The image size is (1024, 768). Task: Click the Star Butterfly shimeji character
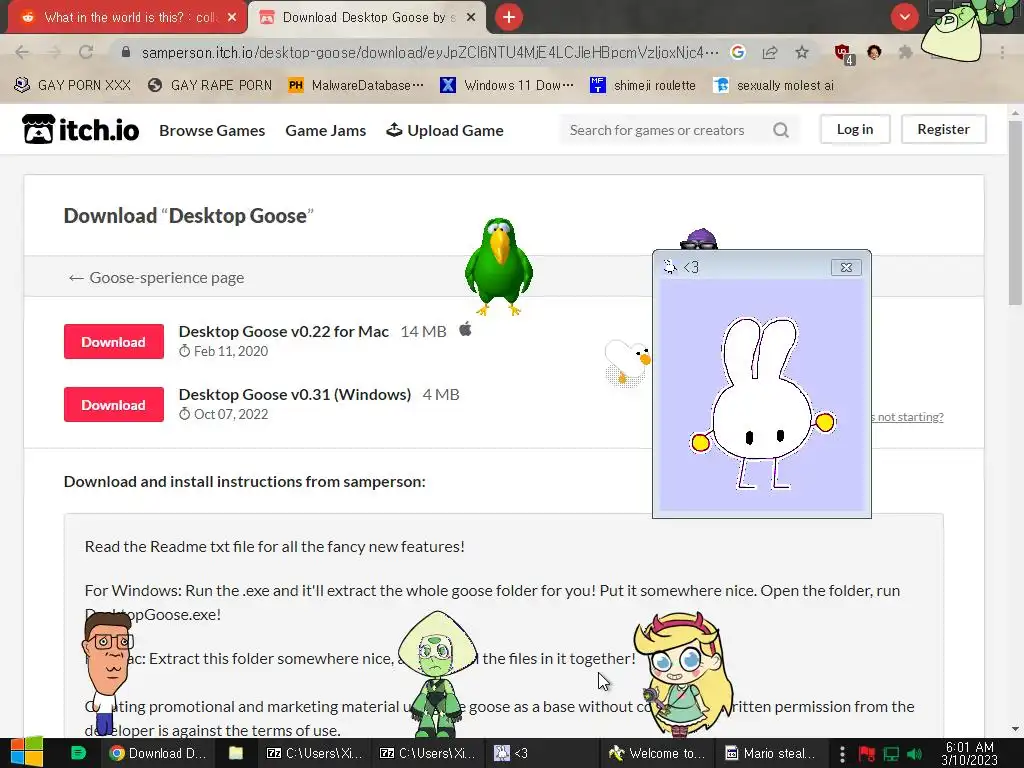click(x=682, y=673)
